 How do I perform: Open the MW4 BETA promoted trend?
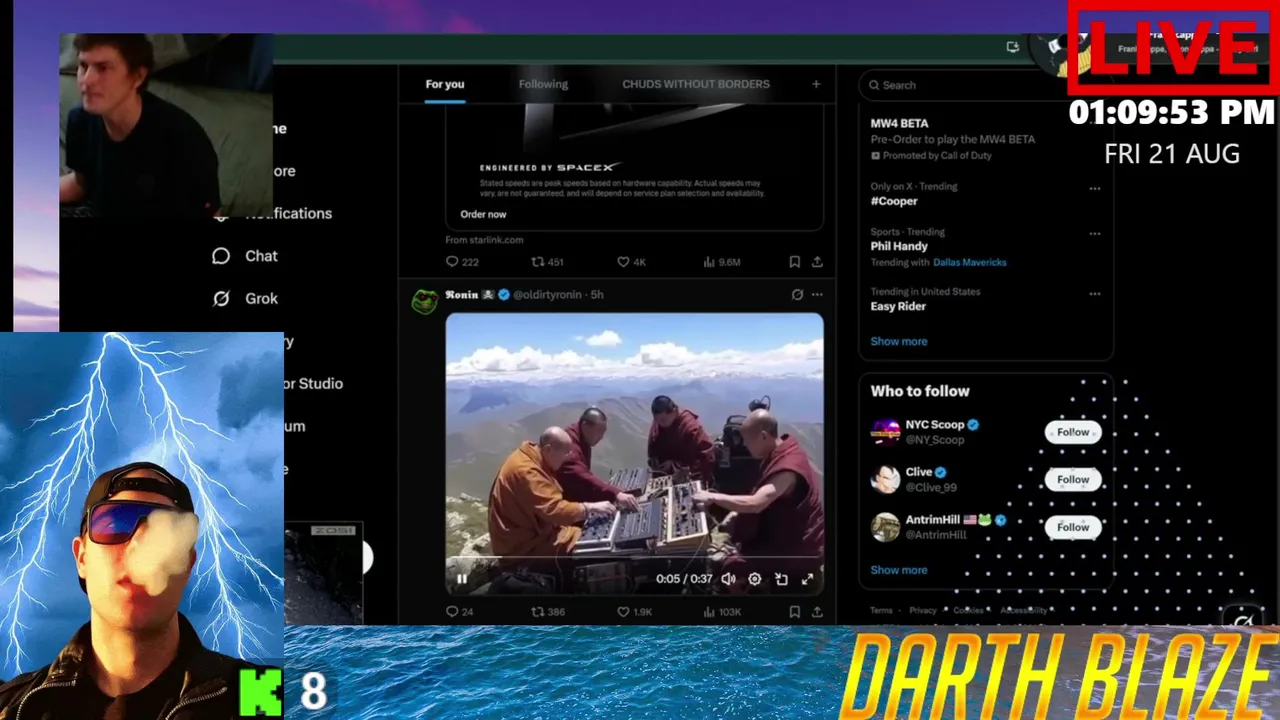(x=953, y=139)
